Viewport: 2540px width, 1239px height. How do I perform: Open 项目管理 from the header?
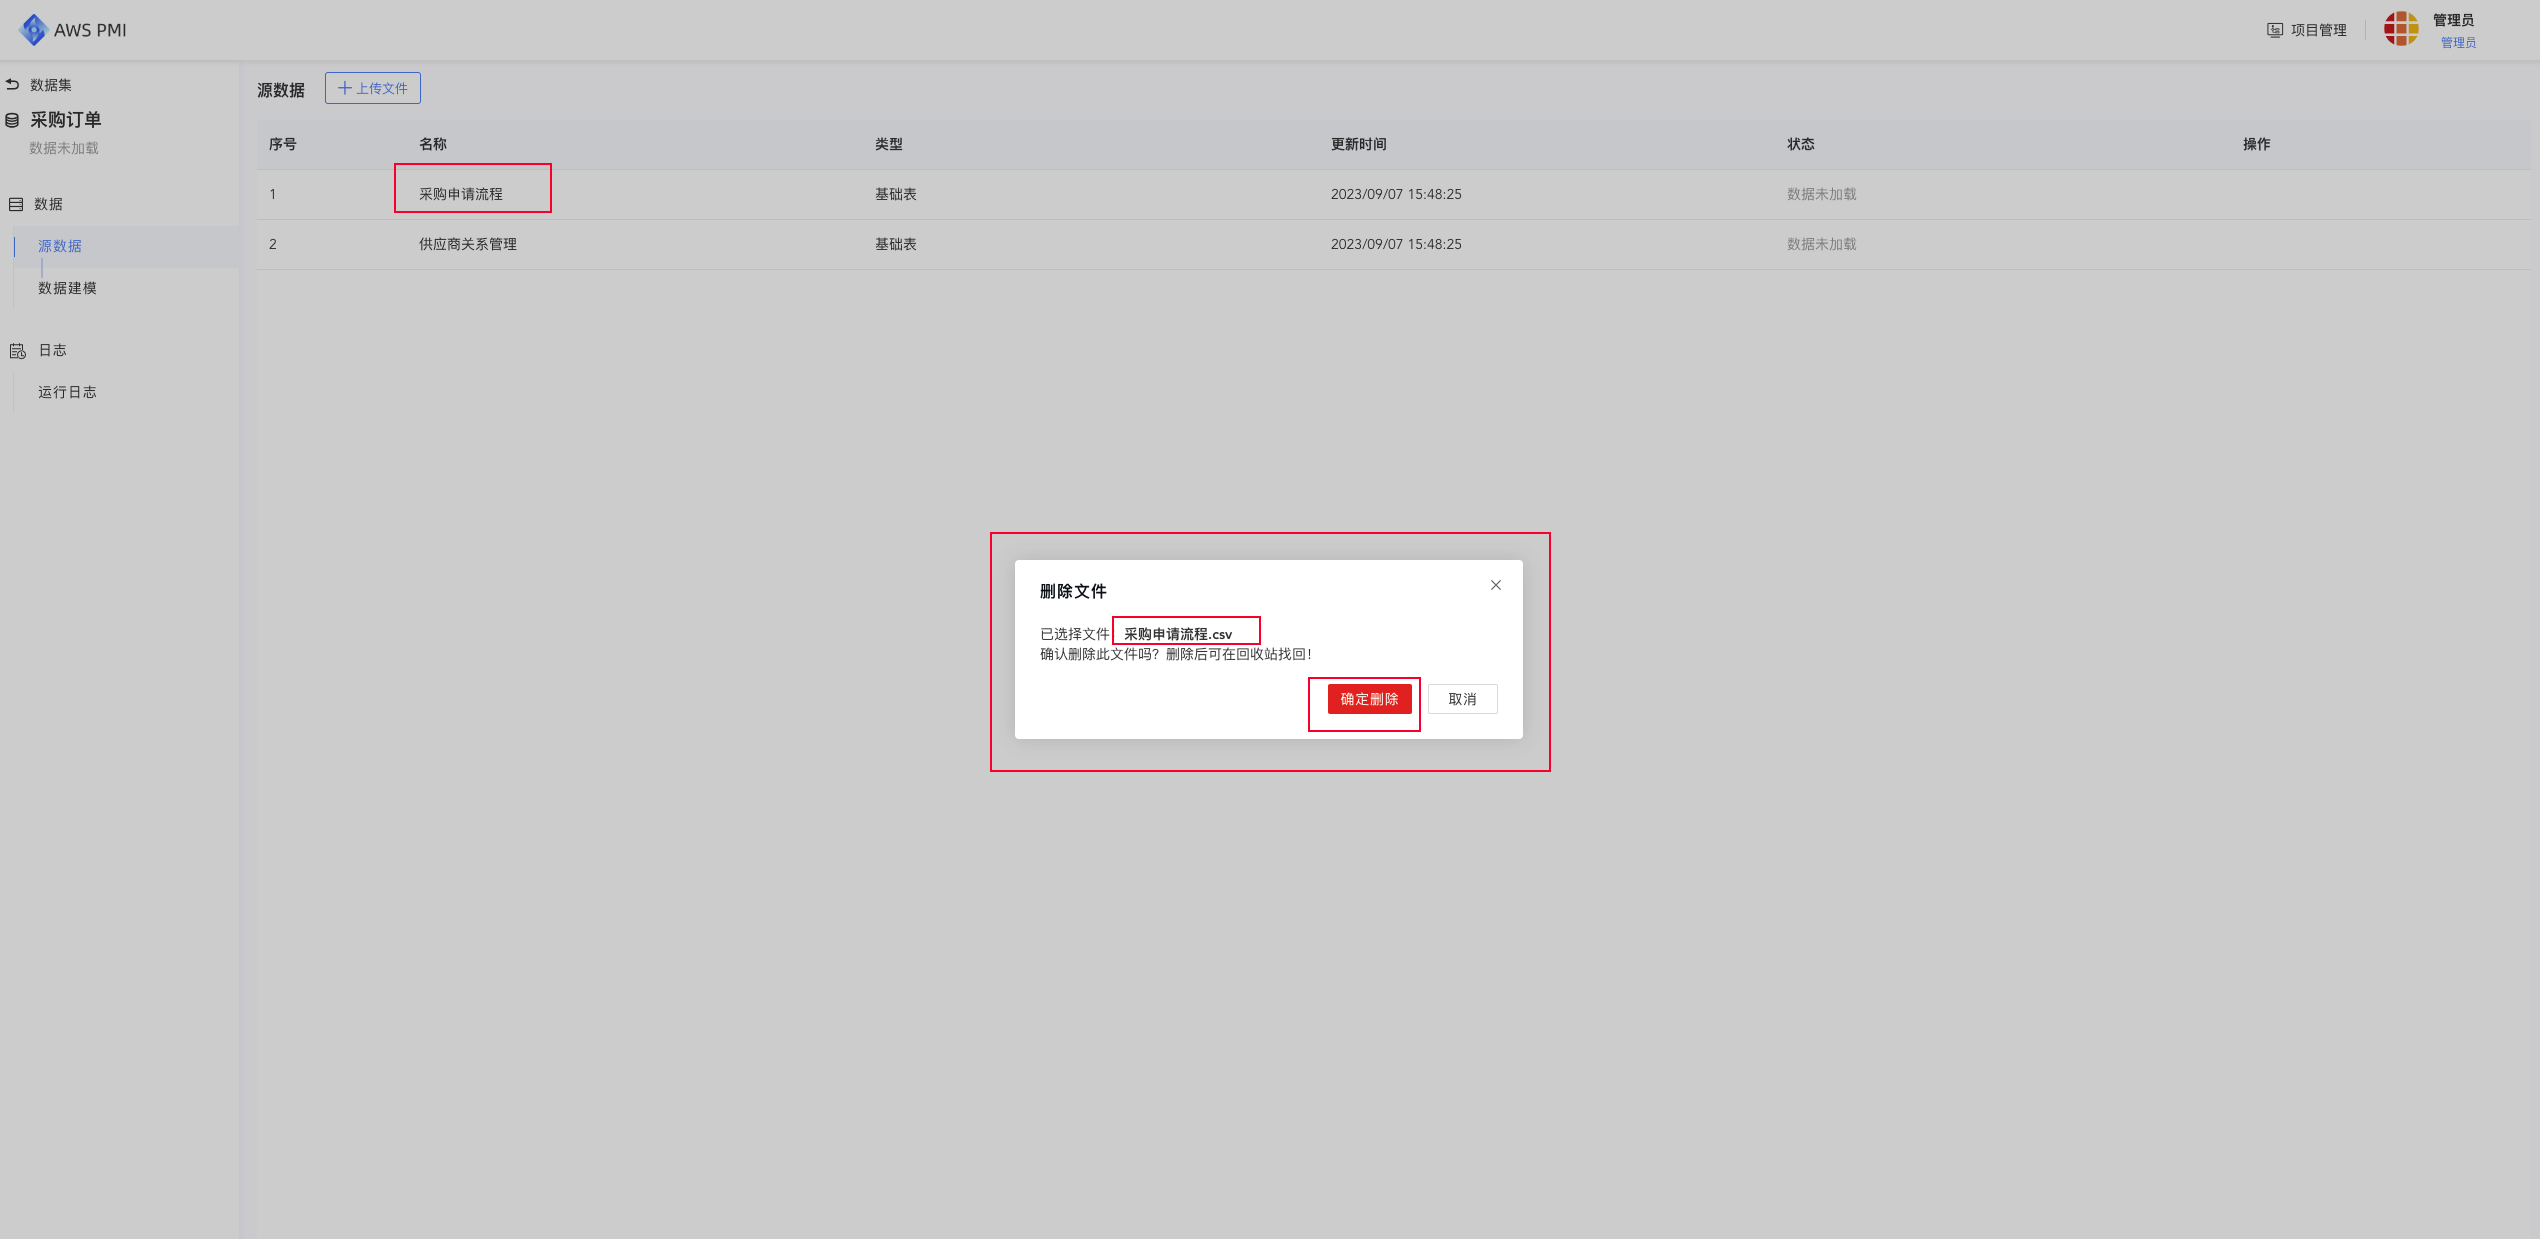point(2307,30)
